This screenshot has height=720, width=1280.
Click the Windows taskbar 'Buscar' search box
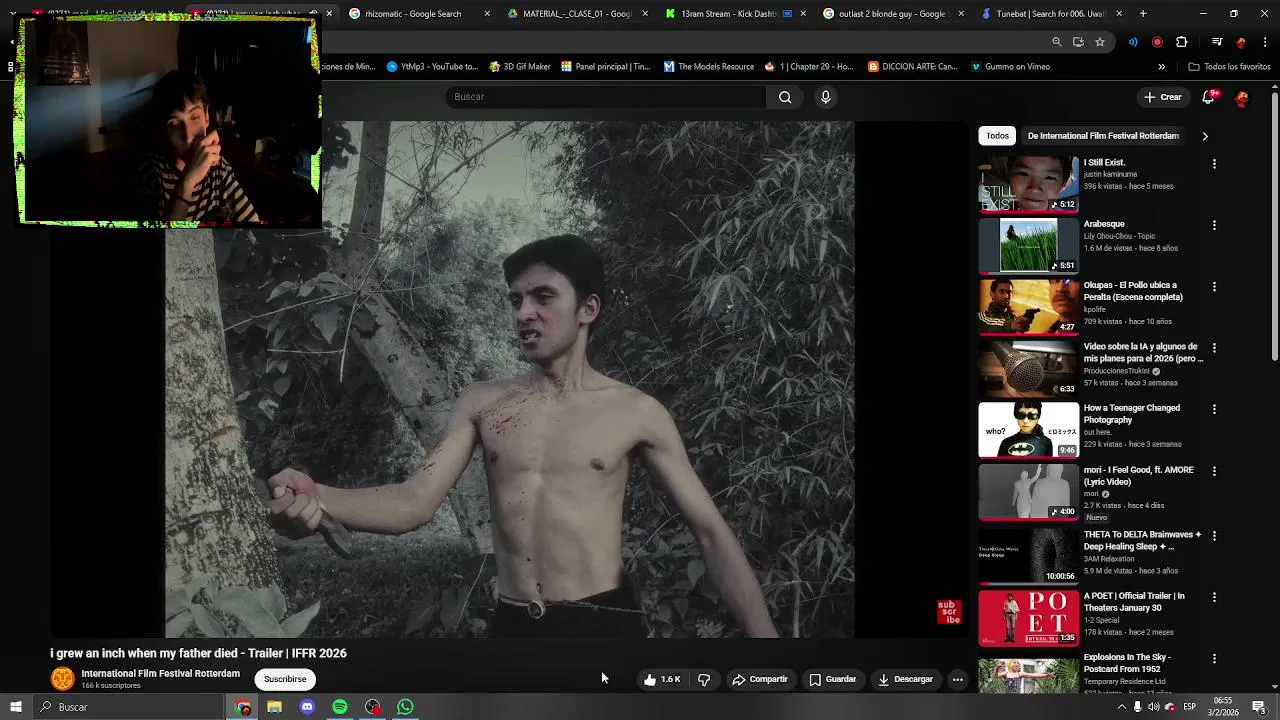point(128,707)
